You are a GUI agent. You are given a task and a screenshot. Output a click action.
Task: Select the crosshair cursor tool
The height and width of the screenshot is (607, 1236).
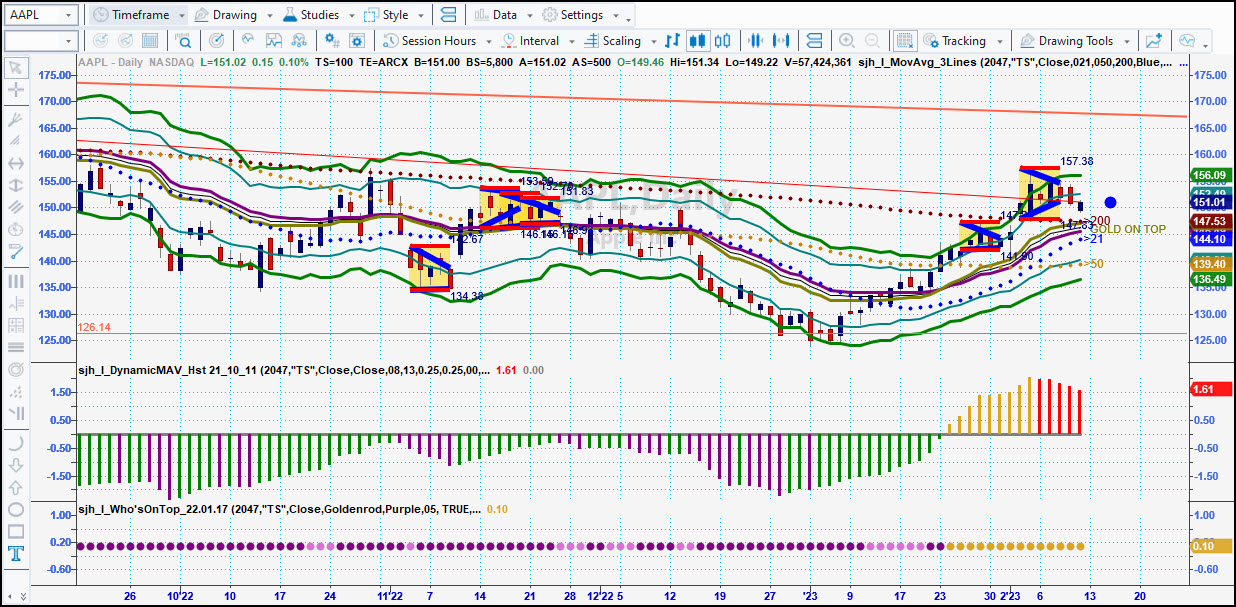click(15, 90)
